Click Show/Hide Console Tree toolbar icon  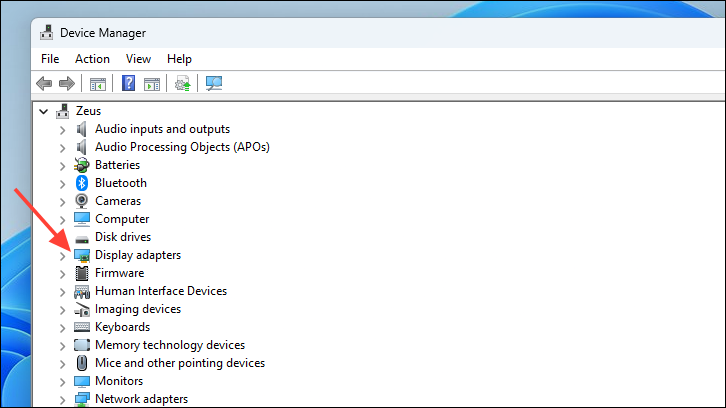click(x=98, y=84)
